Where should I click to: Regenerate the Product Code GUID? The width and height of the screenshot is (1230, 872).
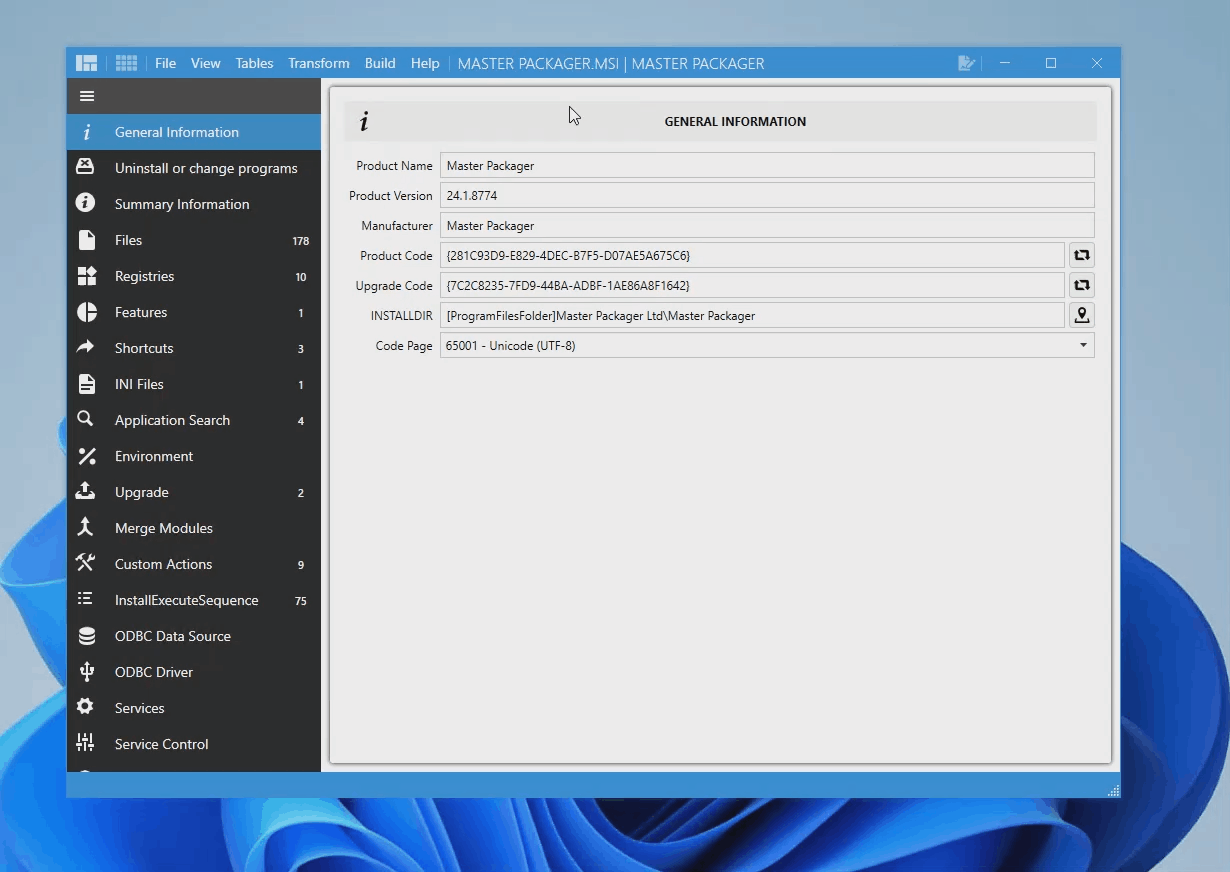pyautogui.click(x=1081, y=256)
